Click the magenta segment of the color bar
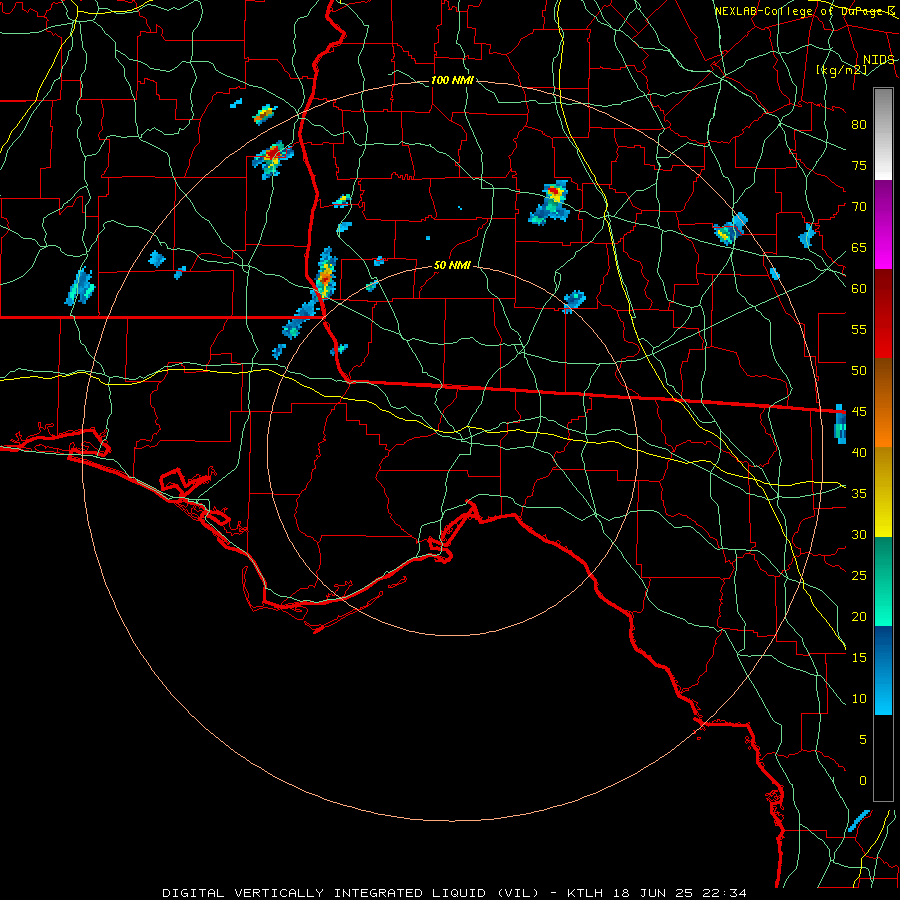The width and height of the screenshot is (900, 900). tap(883, 224)
